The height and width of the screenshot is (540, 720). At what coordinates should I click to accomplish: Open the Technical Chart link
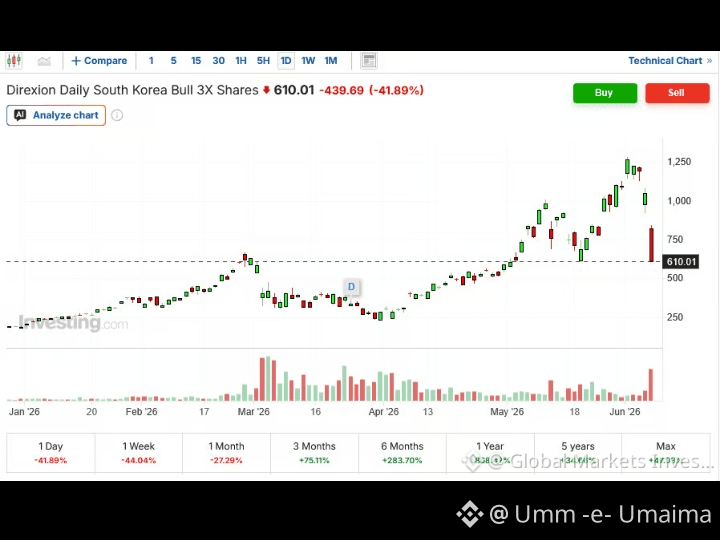pyautogui.click(x=670, y=61)
